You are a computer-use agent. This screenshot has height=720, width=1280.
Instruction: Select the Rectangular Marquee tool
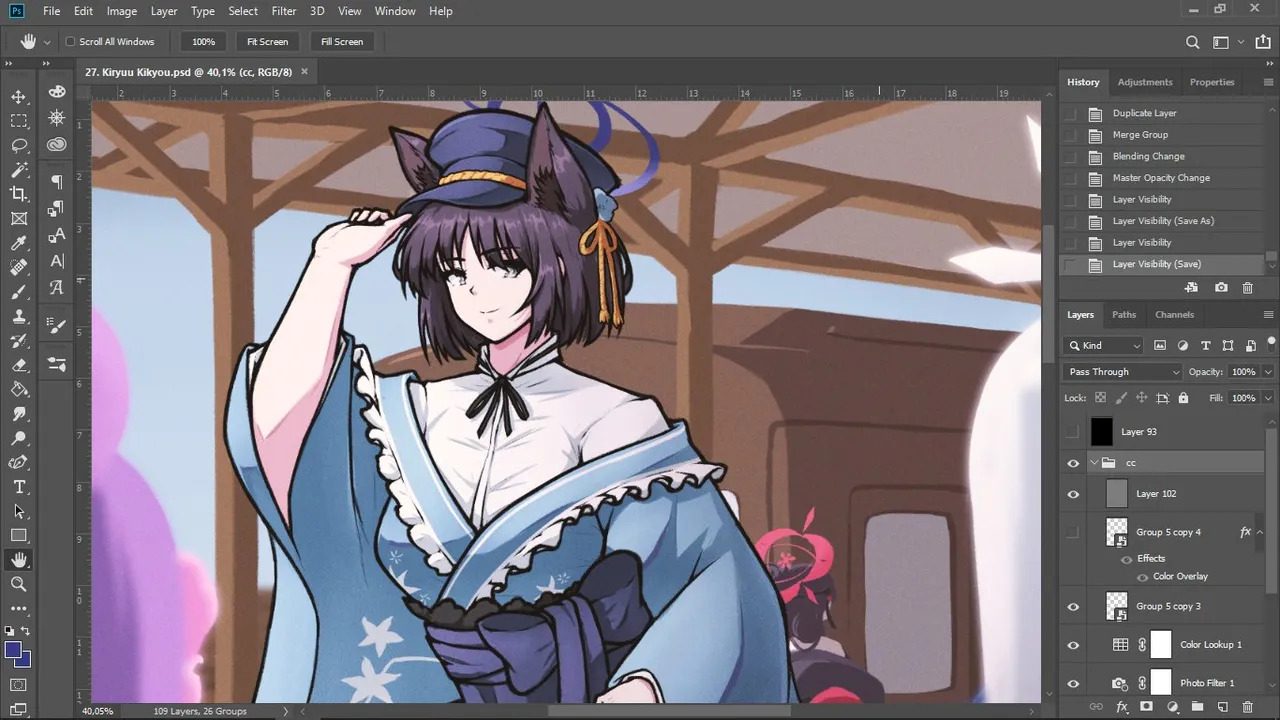click(x=19, y=121)
